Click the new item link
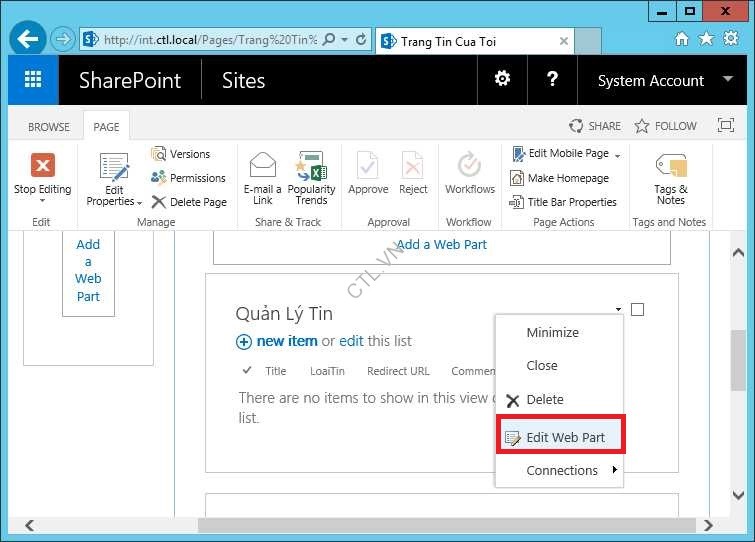755x542 pixels. 286,341
